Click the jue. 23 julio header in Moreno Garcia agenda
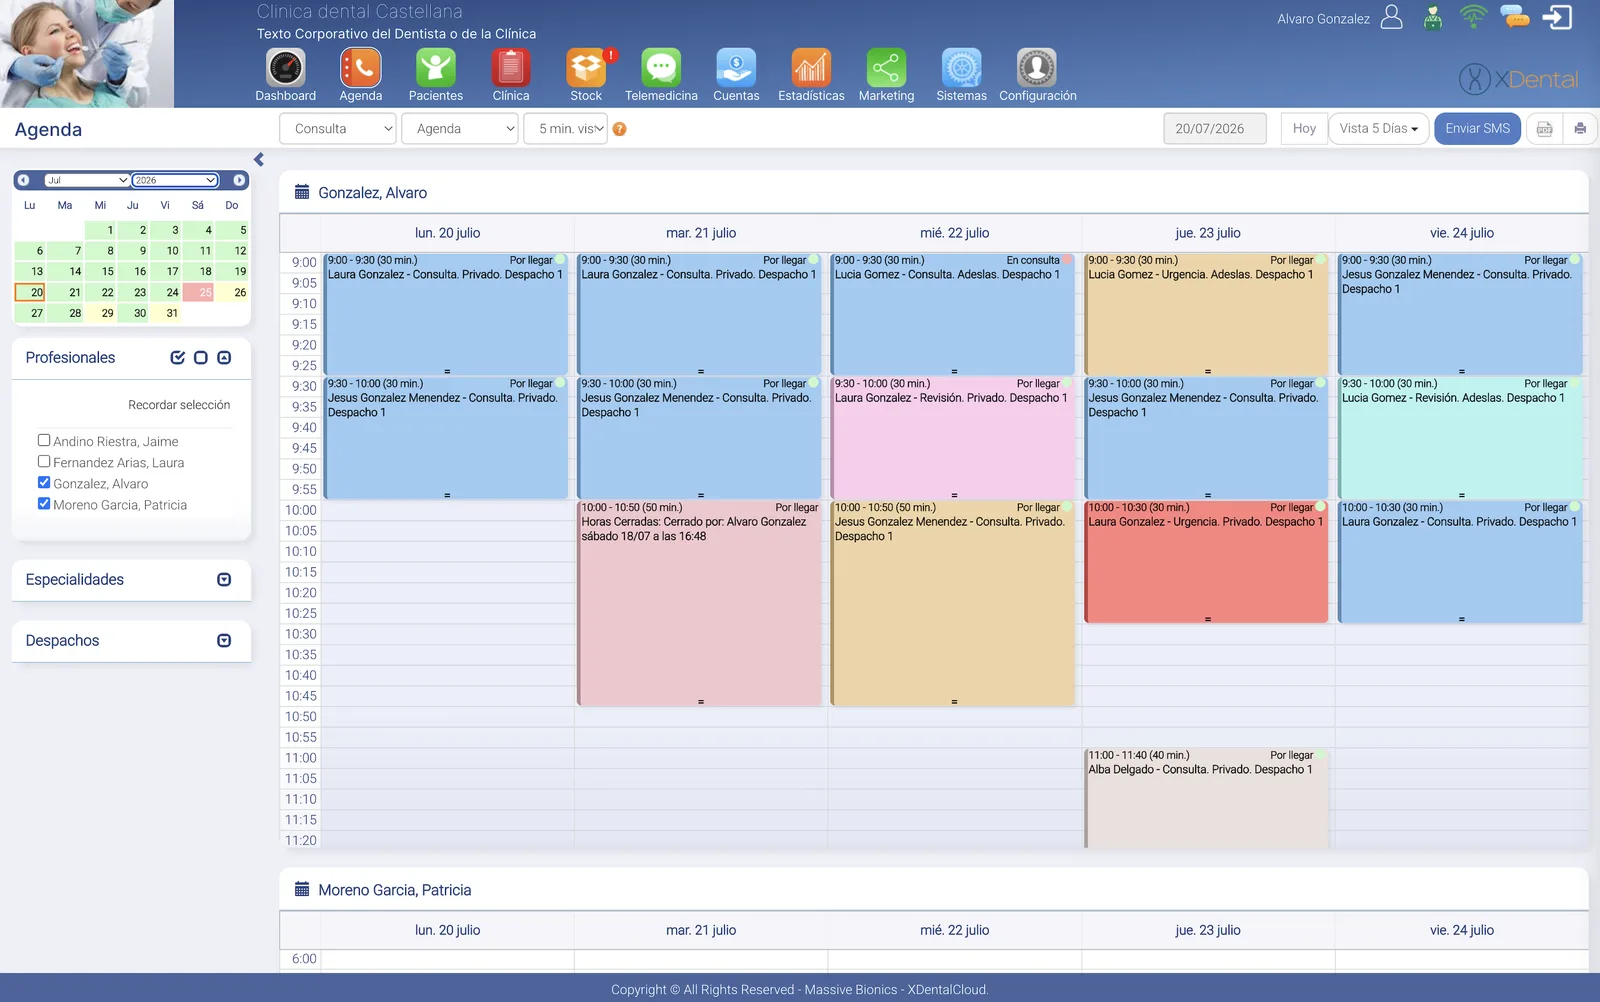Viewport: 1600px width, 1002px height. [1208, 930]
